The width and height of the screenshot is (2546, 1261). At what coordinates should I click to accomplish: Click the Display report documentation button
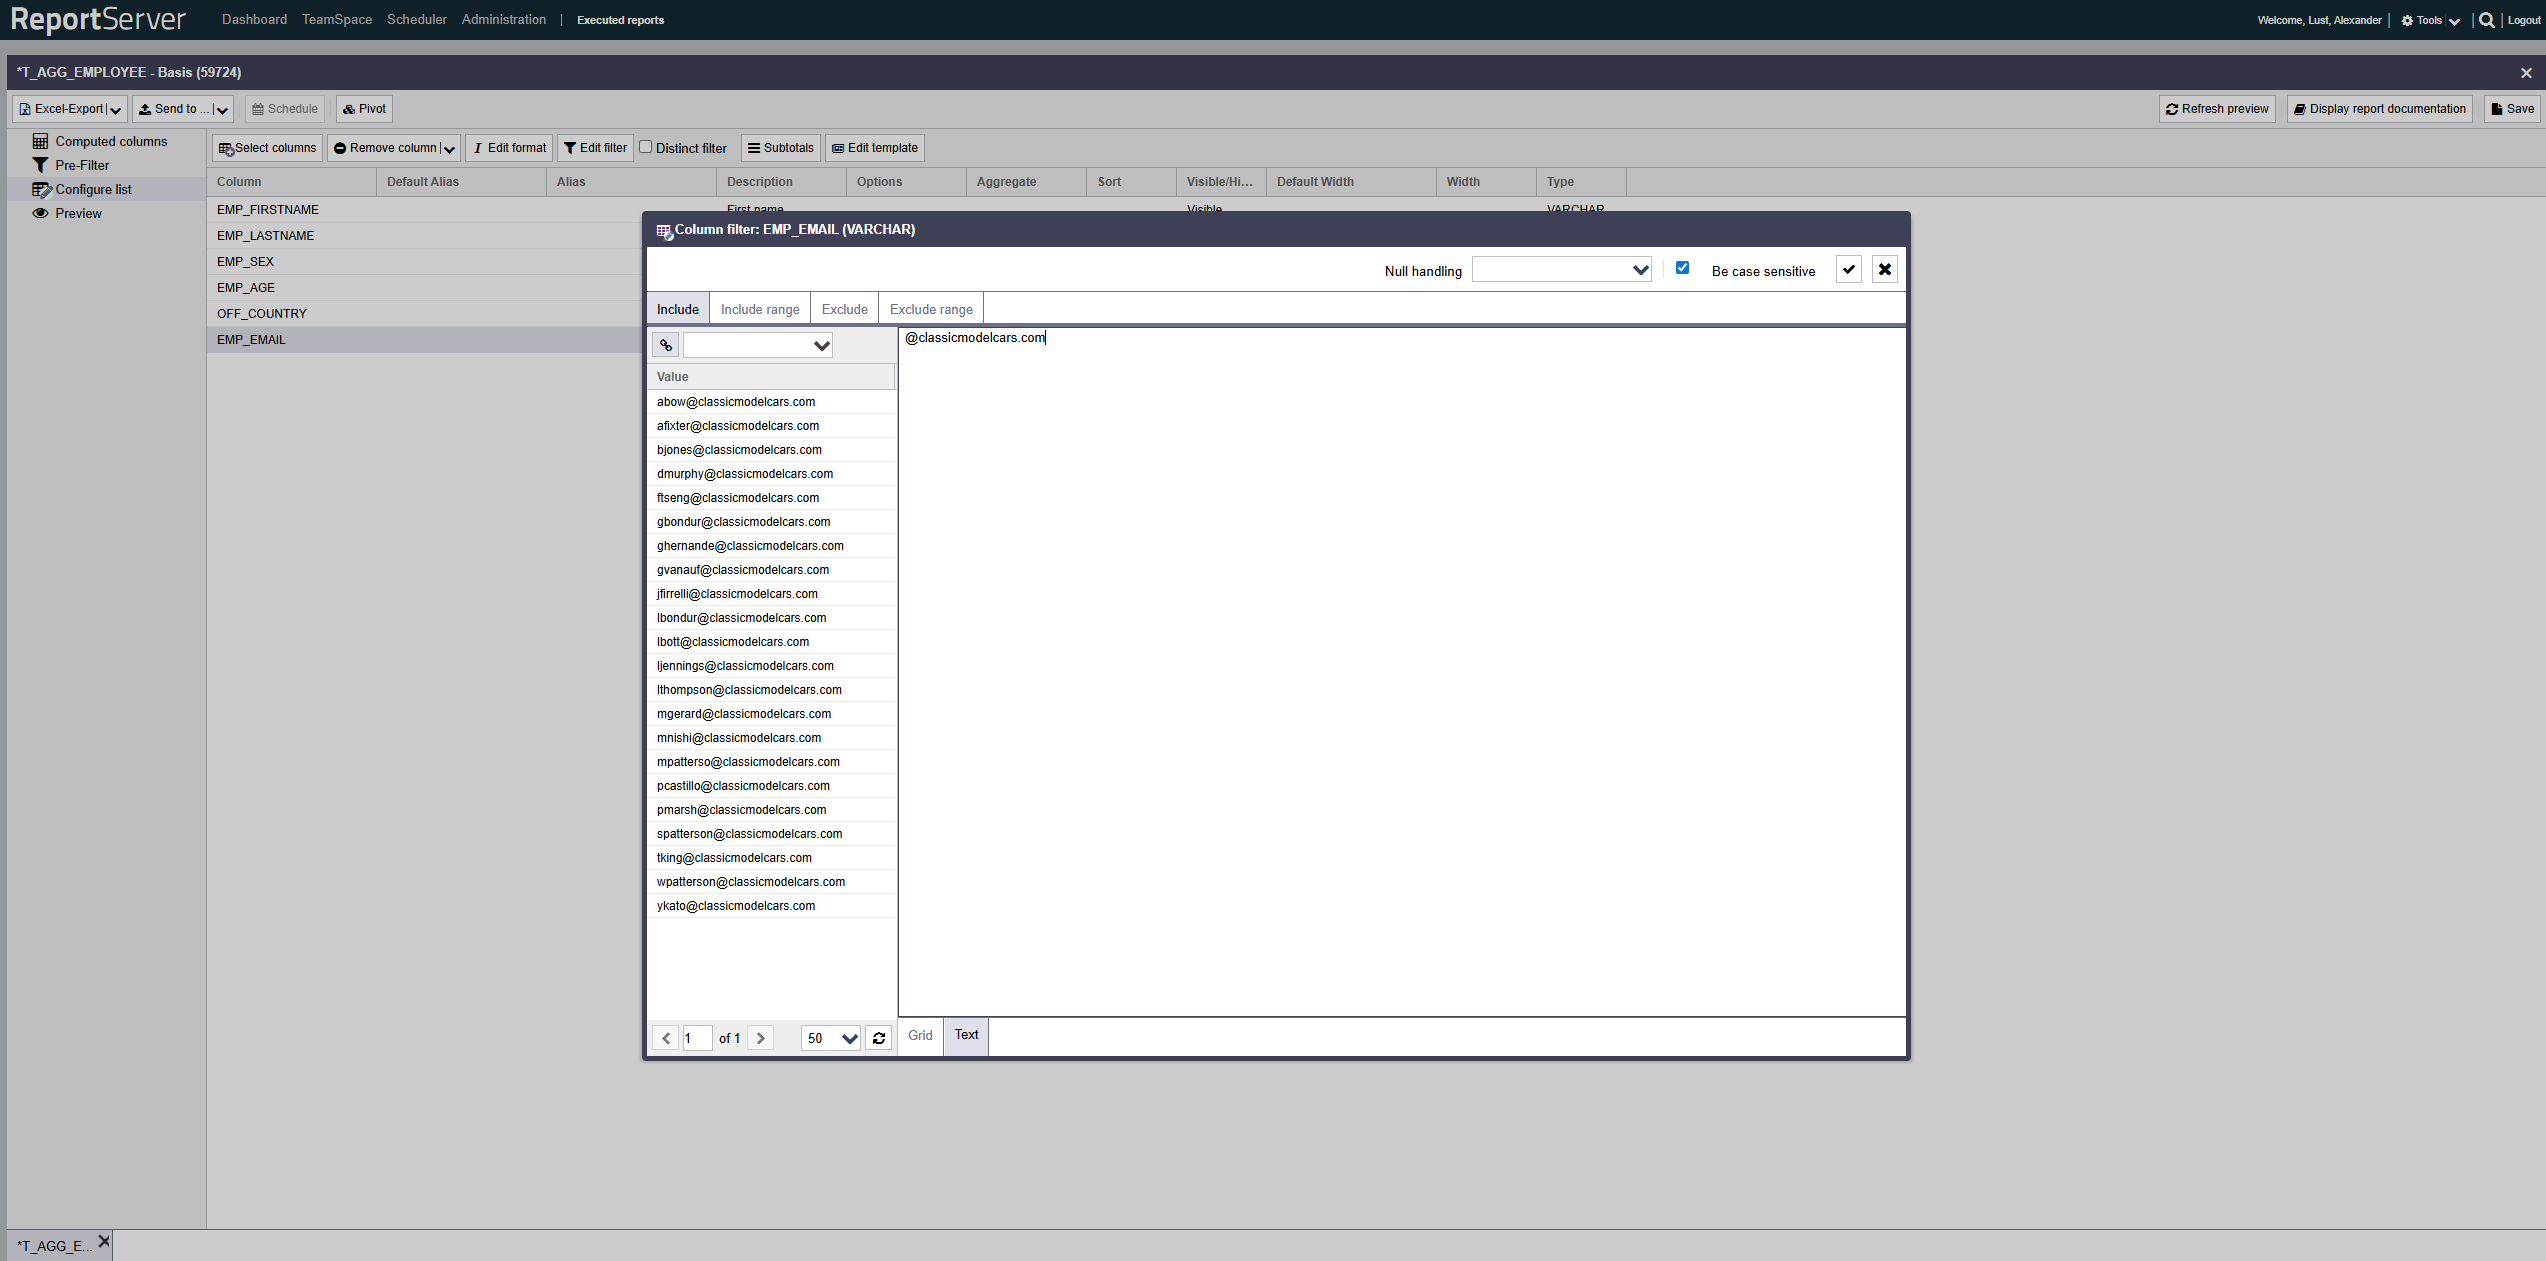pos(2379,109)
